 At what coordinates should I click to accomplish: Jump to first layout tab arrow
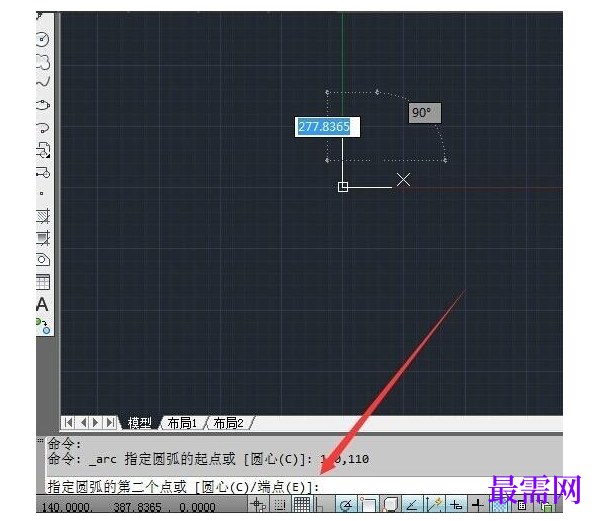(x=68, y=423)
